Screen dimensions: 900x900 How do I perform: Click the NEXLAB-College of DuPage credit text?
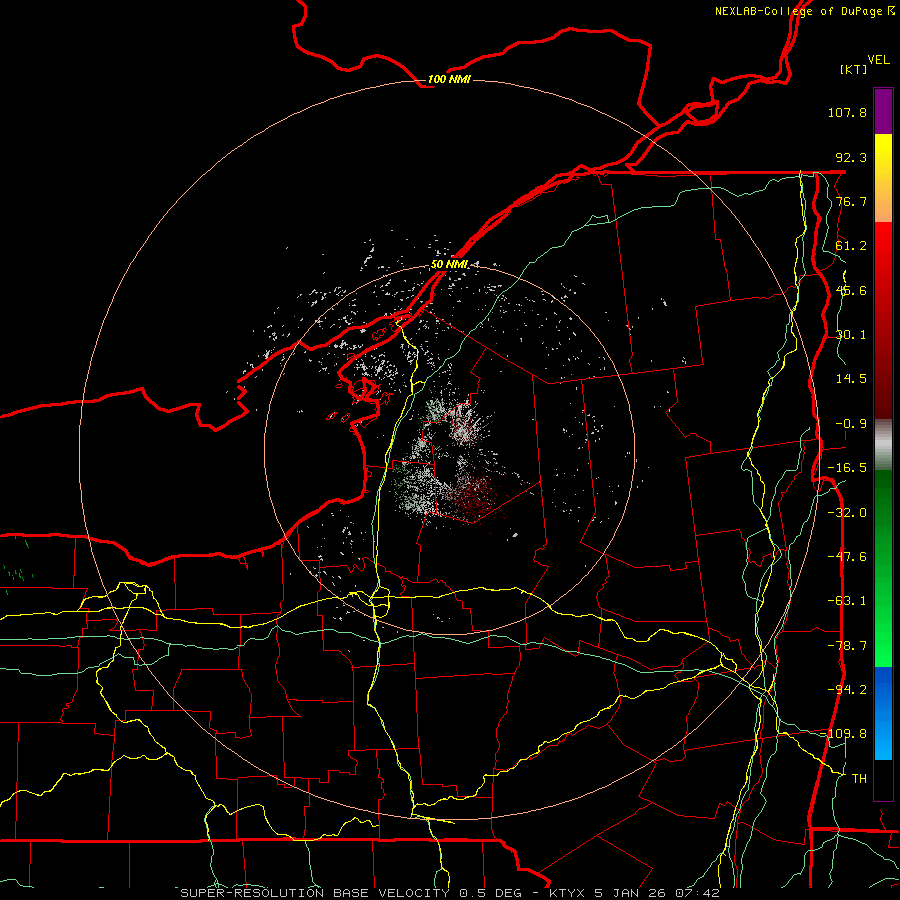(x=804, y=11)
